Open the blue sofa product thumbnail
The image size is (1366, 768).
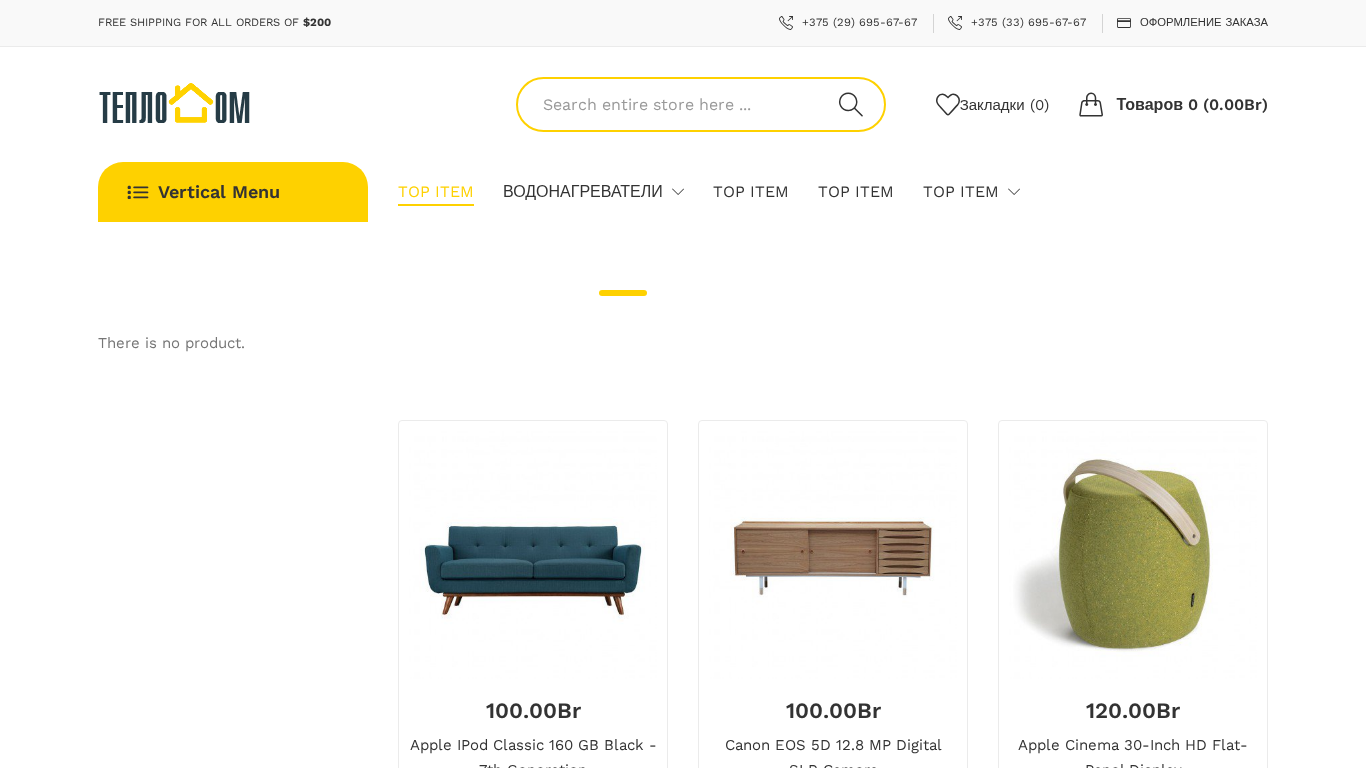point(533,553)
